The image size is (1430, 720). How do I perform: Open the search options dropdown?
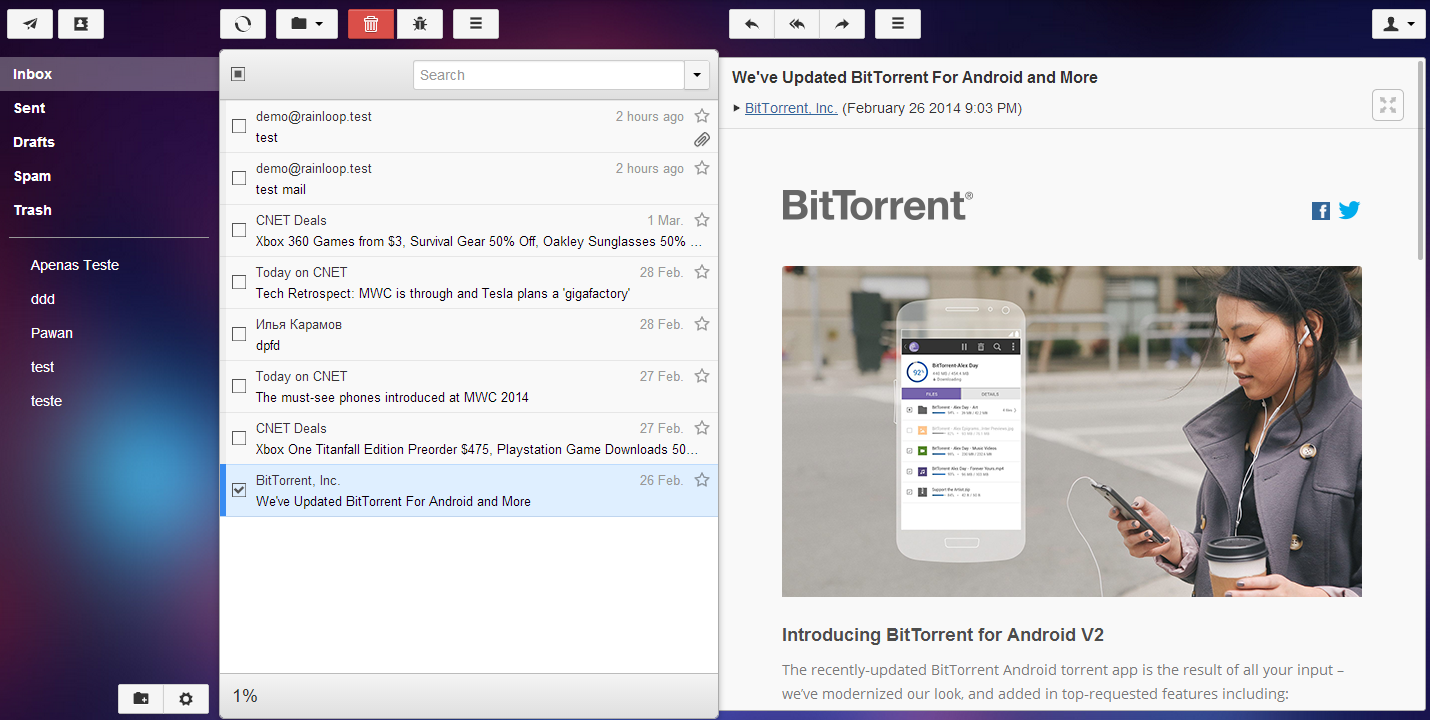pyautogui.click(x=696, y=75)
